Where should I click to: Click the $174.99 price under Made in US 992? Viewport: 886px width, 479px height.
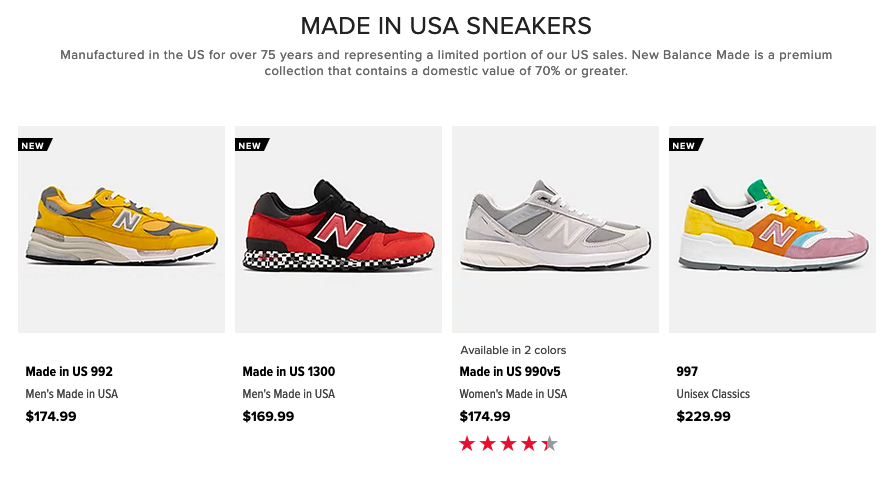click(51, 416)
